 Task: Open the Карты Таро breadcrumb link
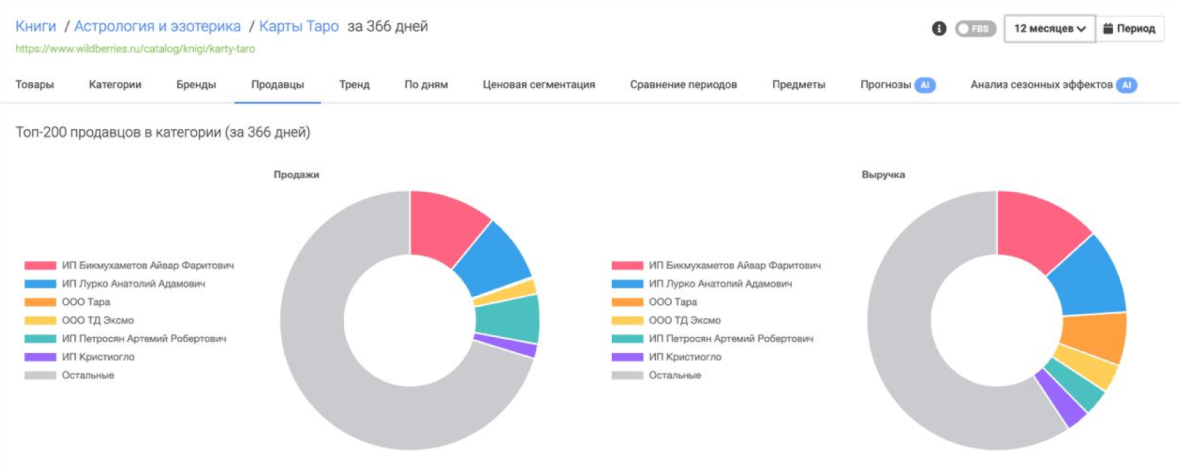coord(299,26)
